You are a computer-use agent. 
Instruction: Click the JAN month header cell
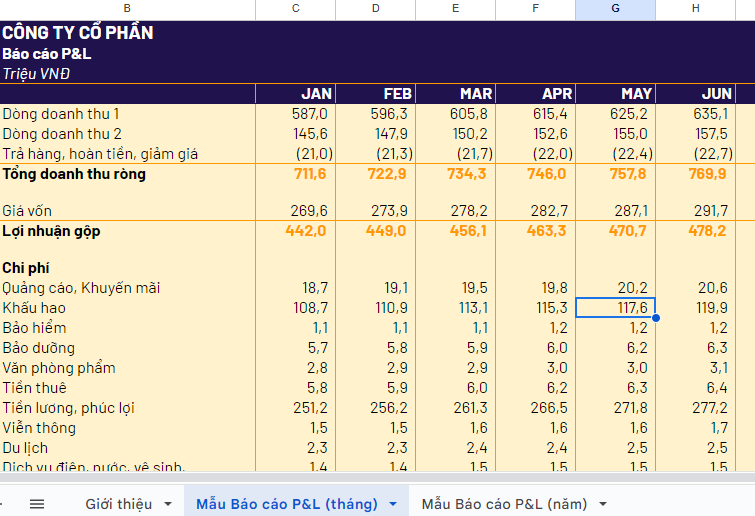click(x=295, y=93)
